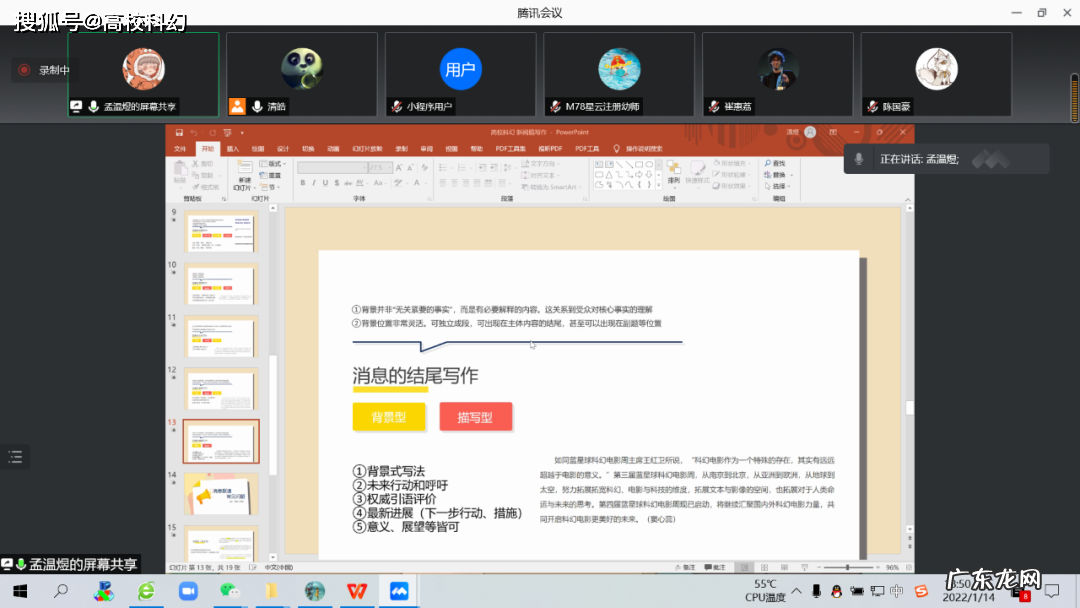Launch WPS Office from the taskbar
The width and height of the screenshot is (1080, 608).
pos(356,592)
